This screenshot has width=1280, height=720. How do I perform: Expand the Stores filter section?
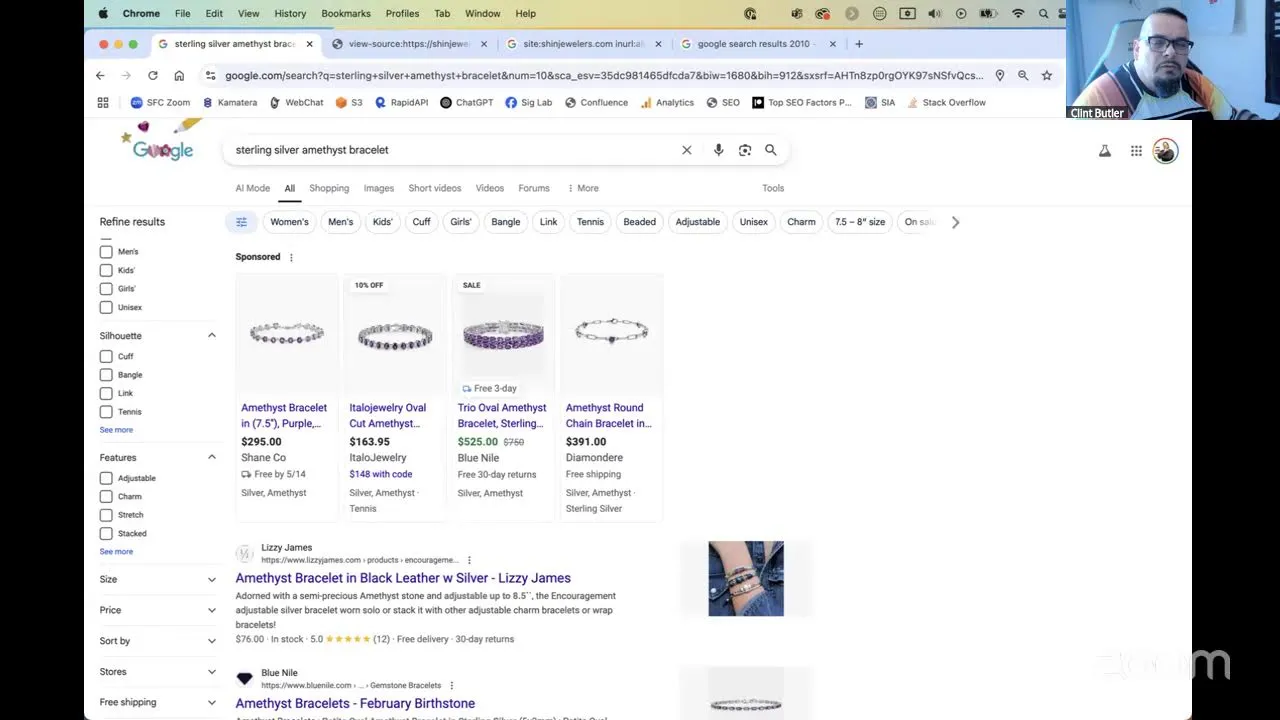tap(158, 672)
